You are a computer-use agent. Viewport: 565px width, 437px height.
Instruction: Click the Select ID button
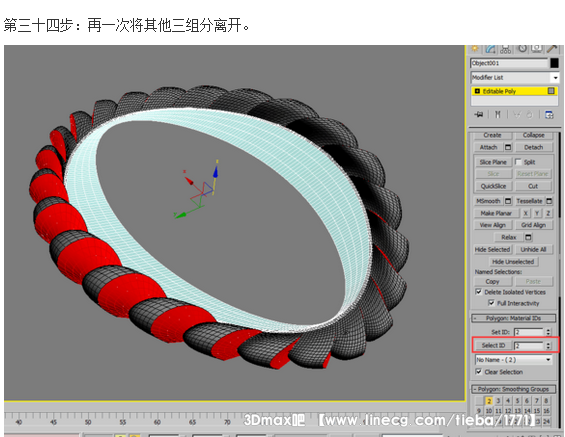coord(493,345)
